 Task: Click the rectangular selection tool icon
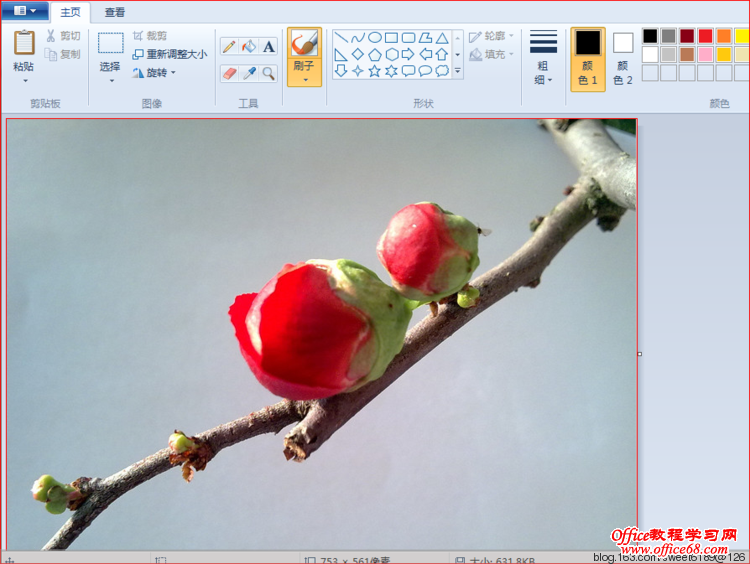[x=110, y=43]
